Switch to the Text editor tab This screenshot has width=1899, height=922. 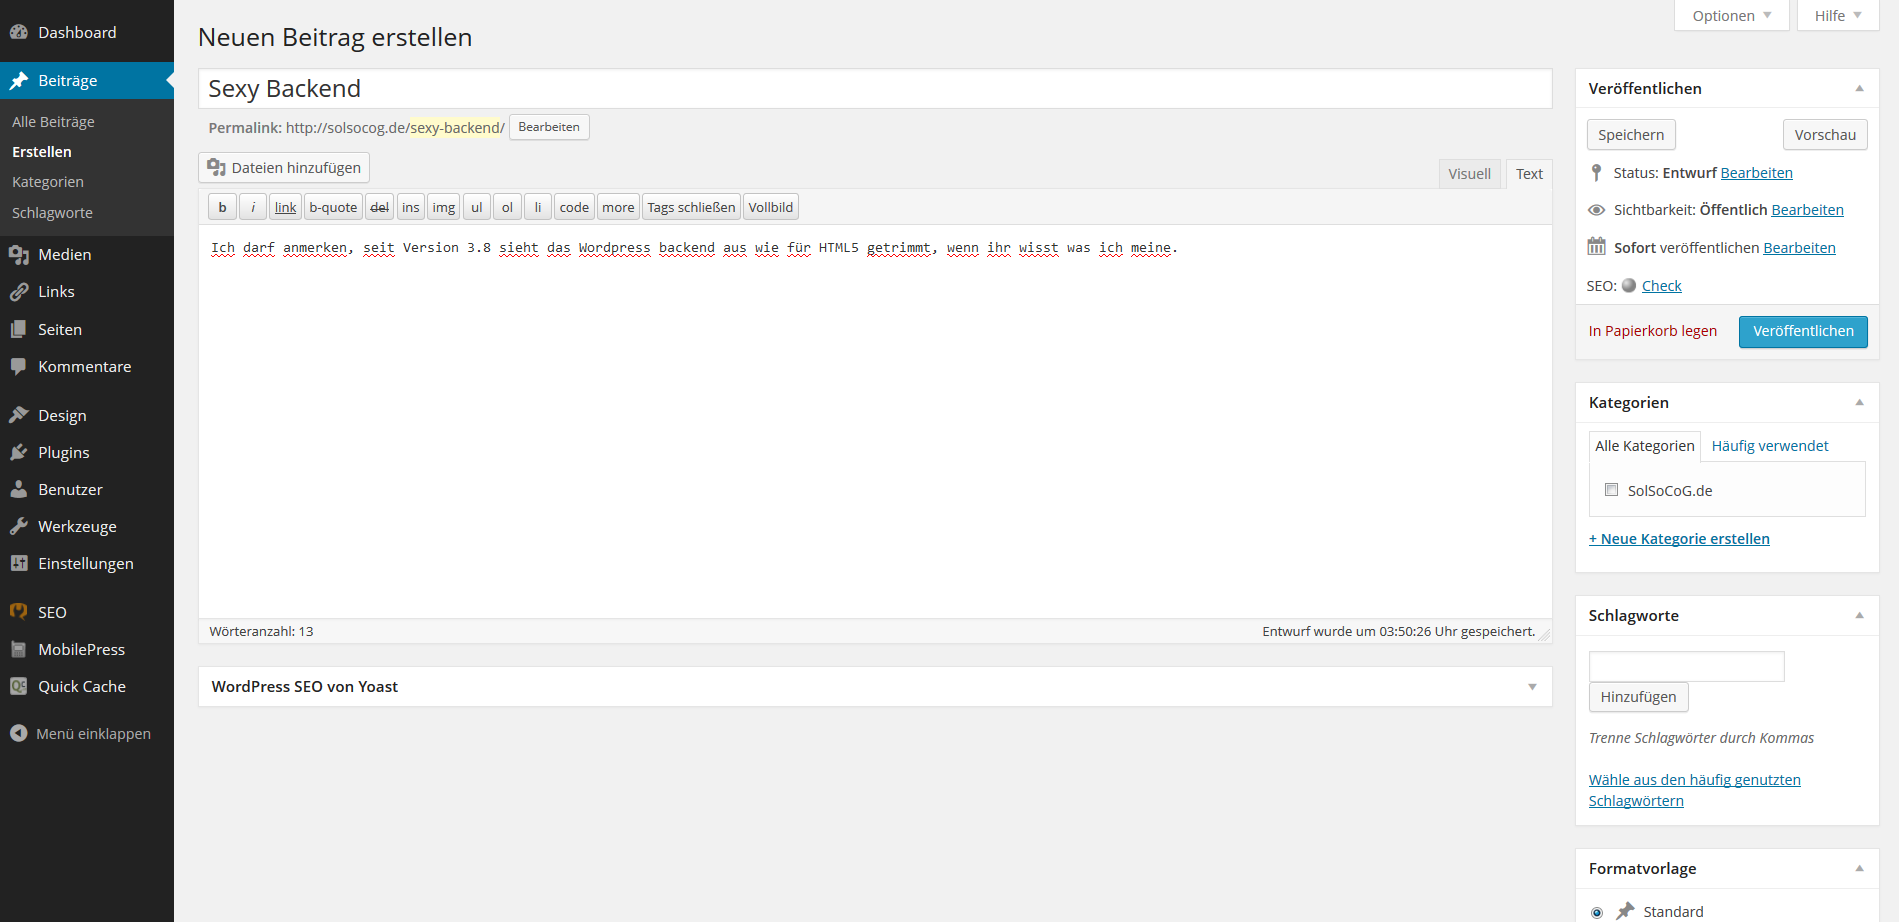[x=1529, y=174]
